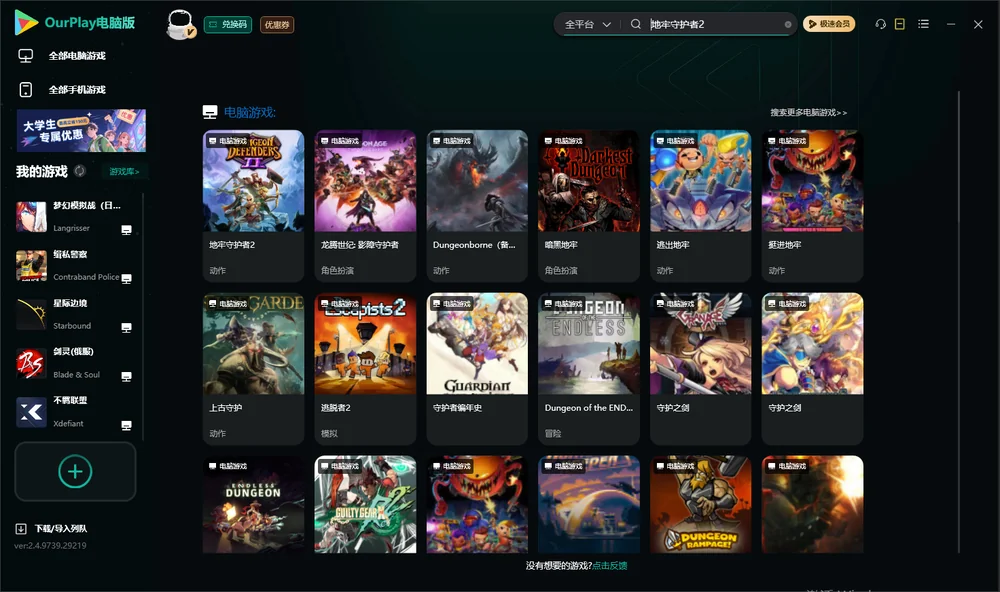Open the 龙腾世纪: 影障守护者 game card
The height and width of the screenshot is (592, 1000).
(365, 205)
